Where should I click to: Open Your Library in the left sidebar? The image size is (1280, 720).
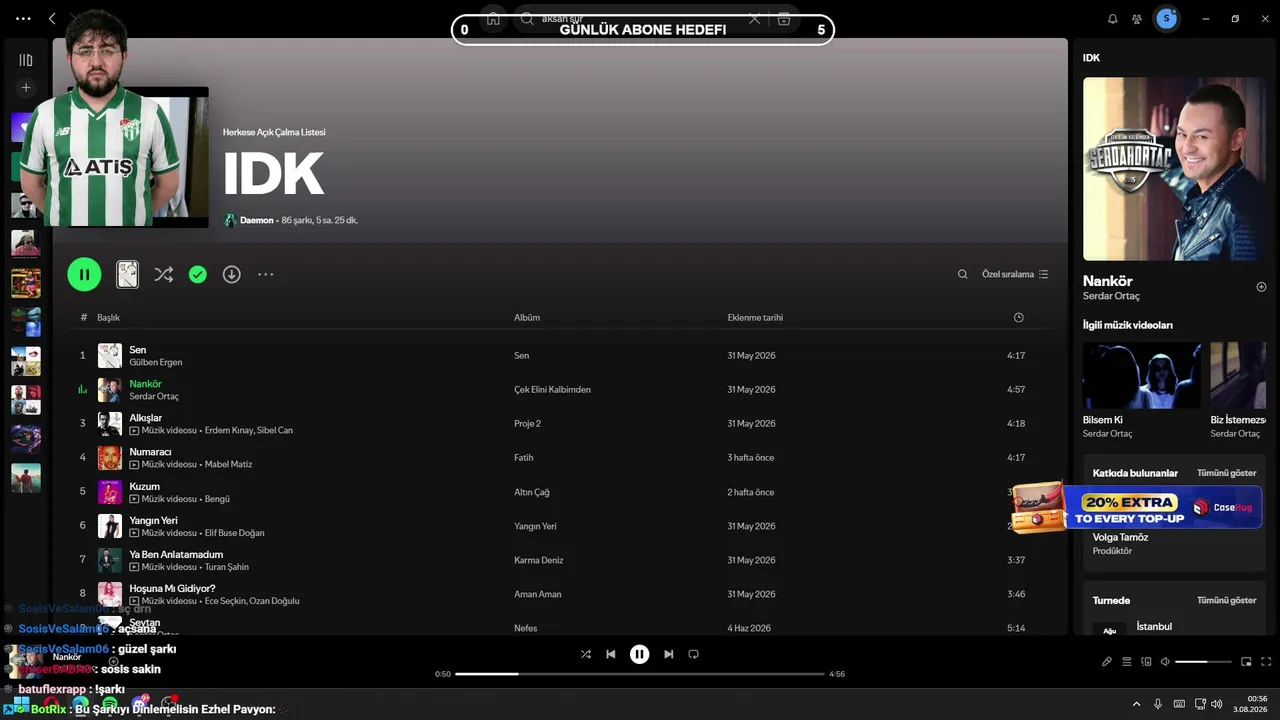click(x=26, y=60)
